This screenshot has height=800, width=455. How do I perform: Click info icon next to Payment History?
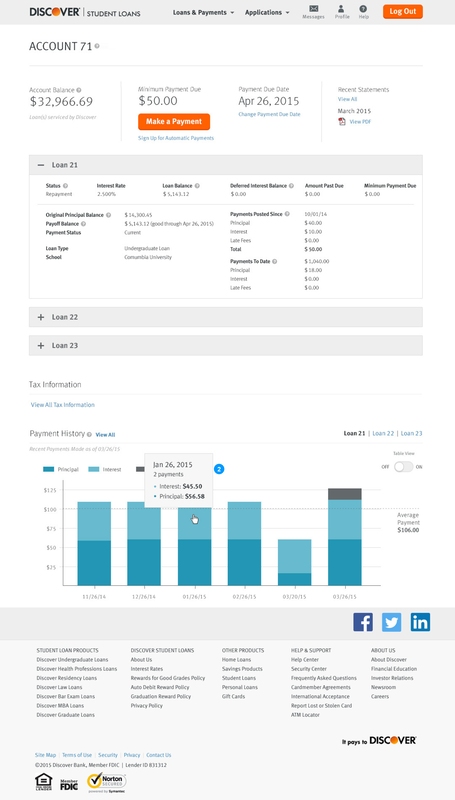click(x=89, y=435)
